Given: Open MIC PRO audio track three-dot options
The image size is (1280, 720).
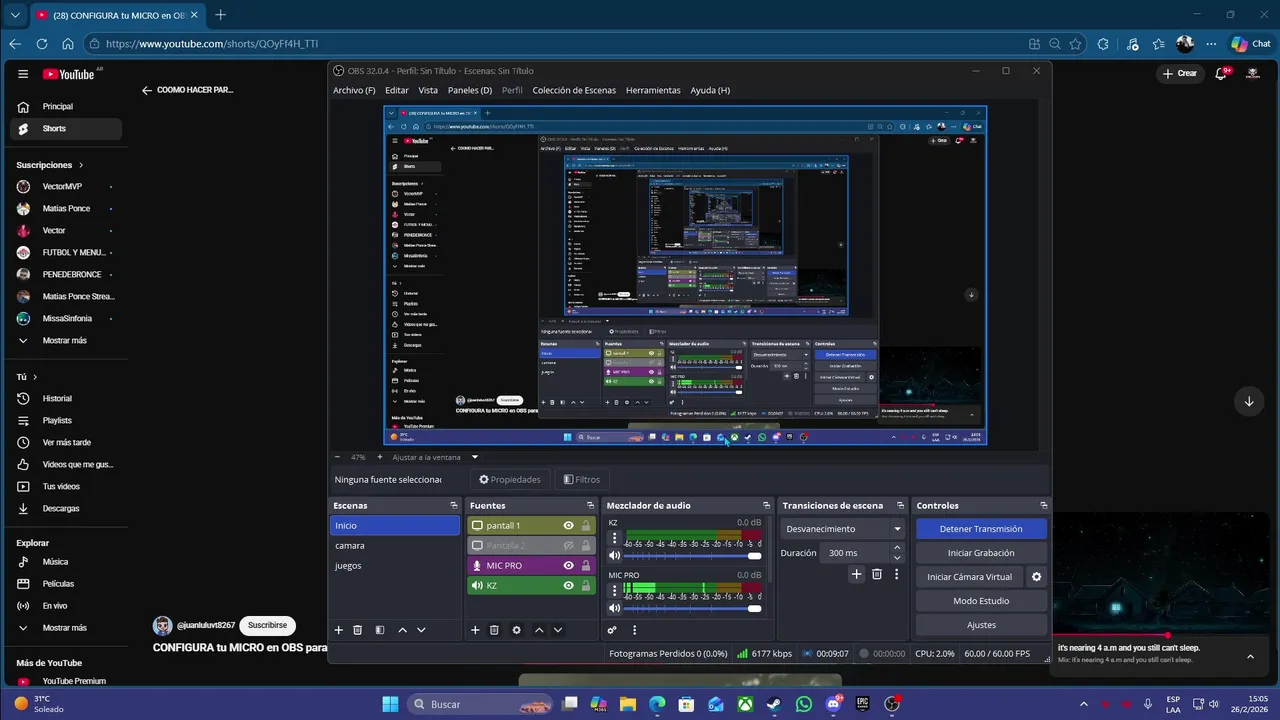Looking at the screenshot, I should coord(614,591).
